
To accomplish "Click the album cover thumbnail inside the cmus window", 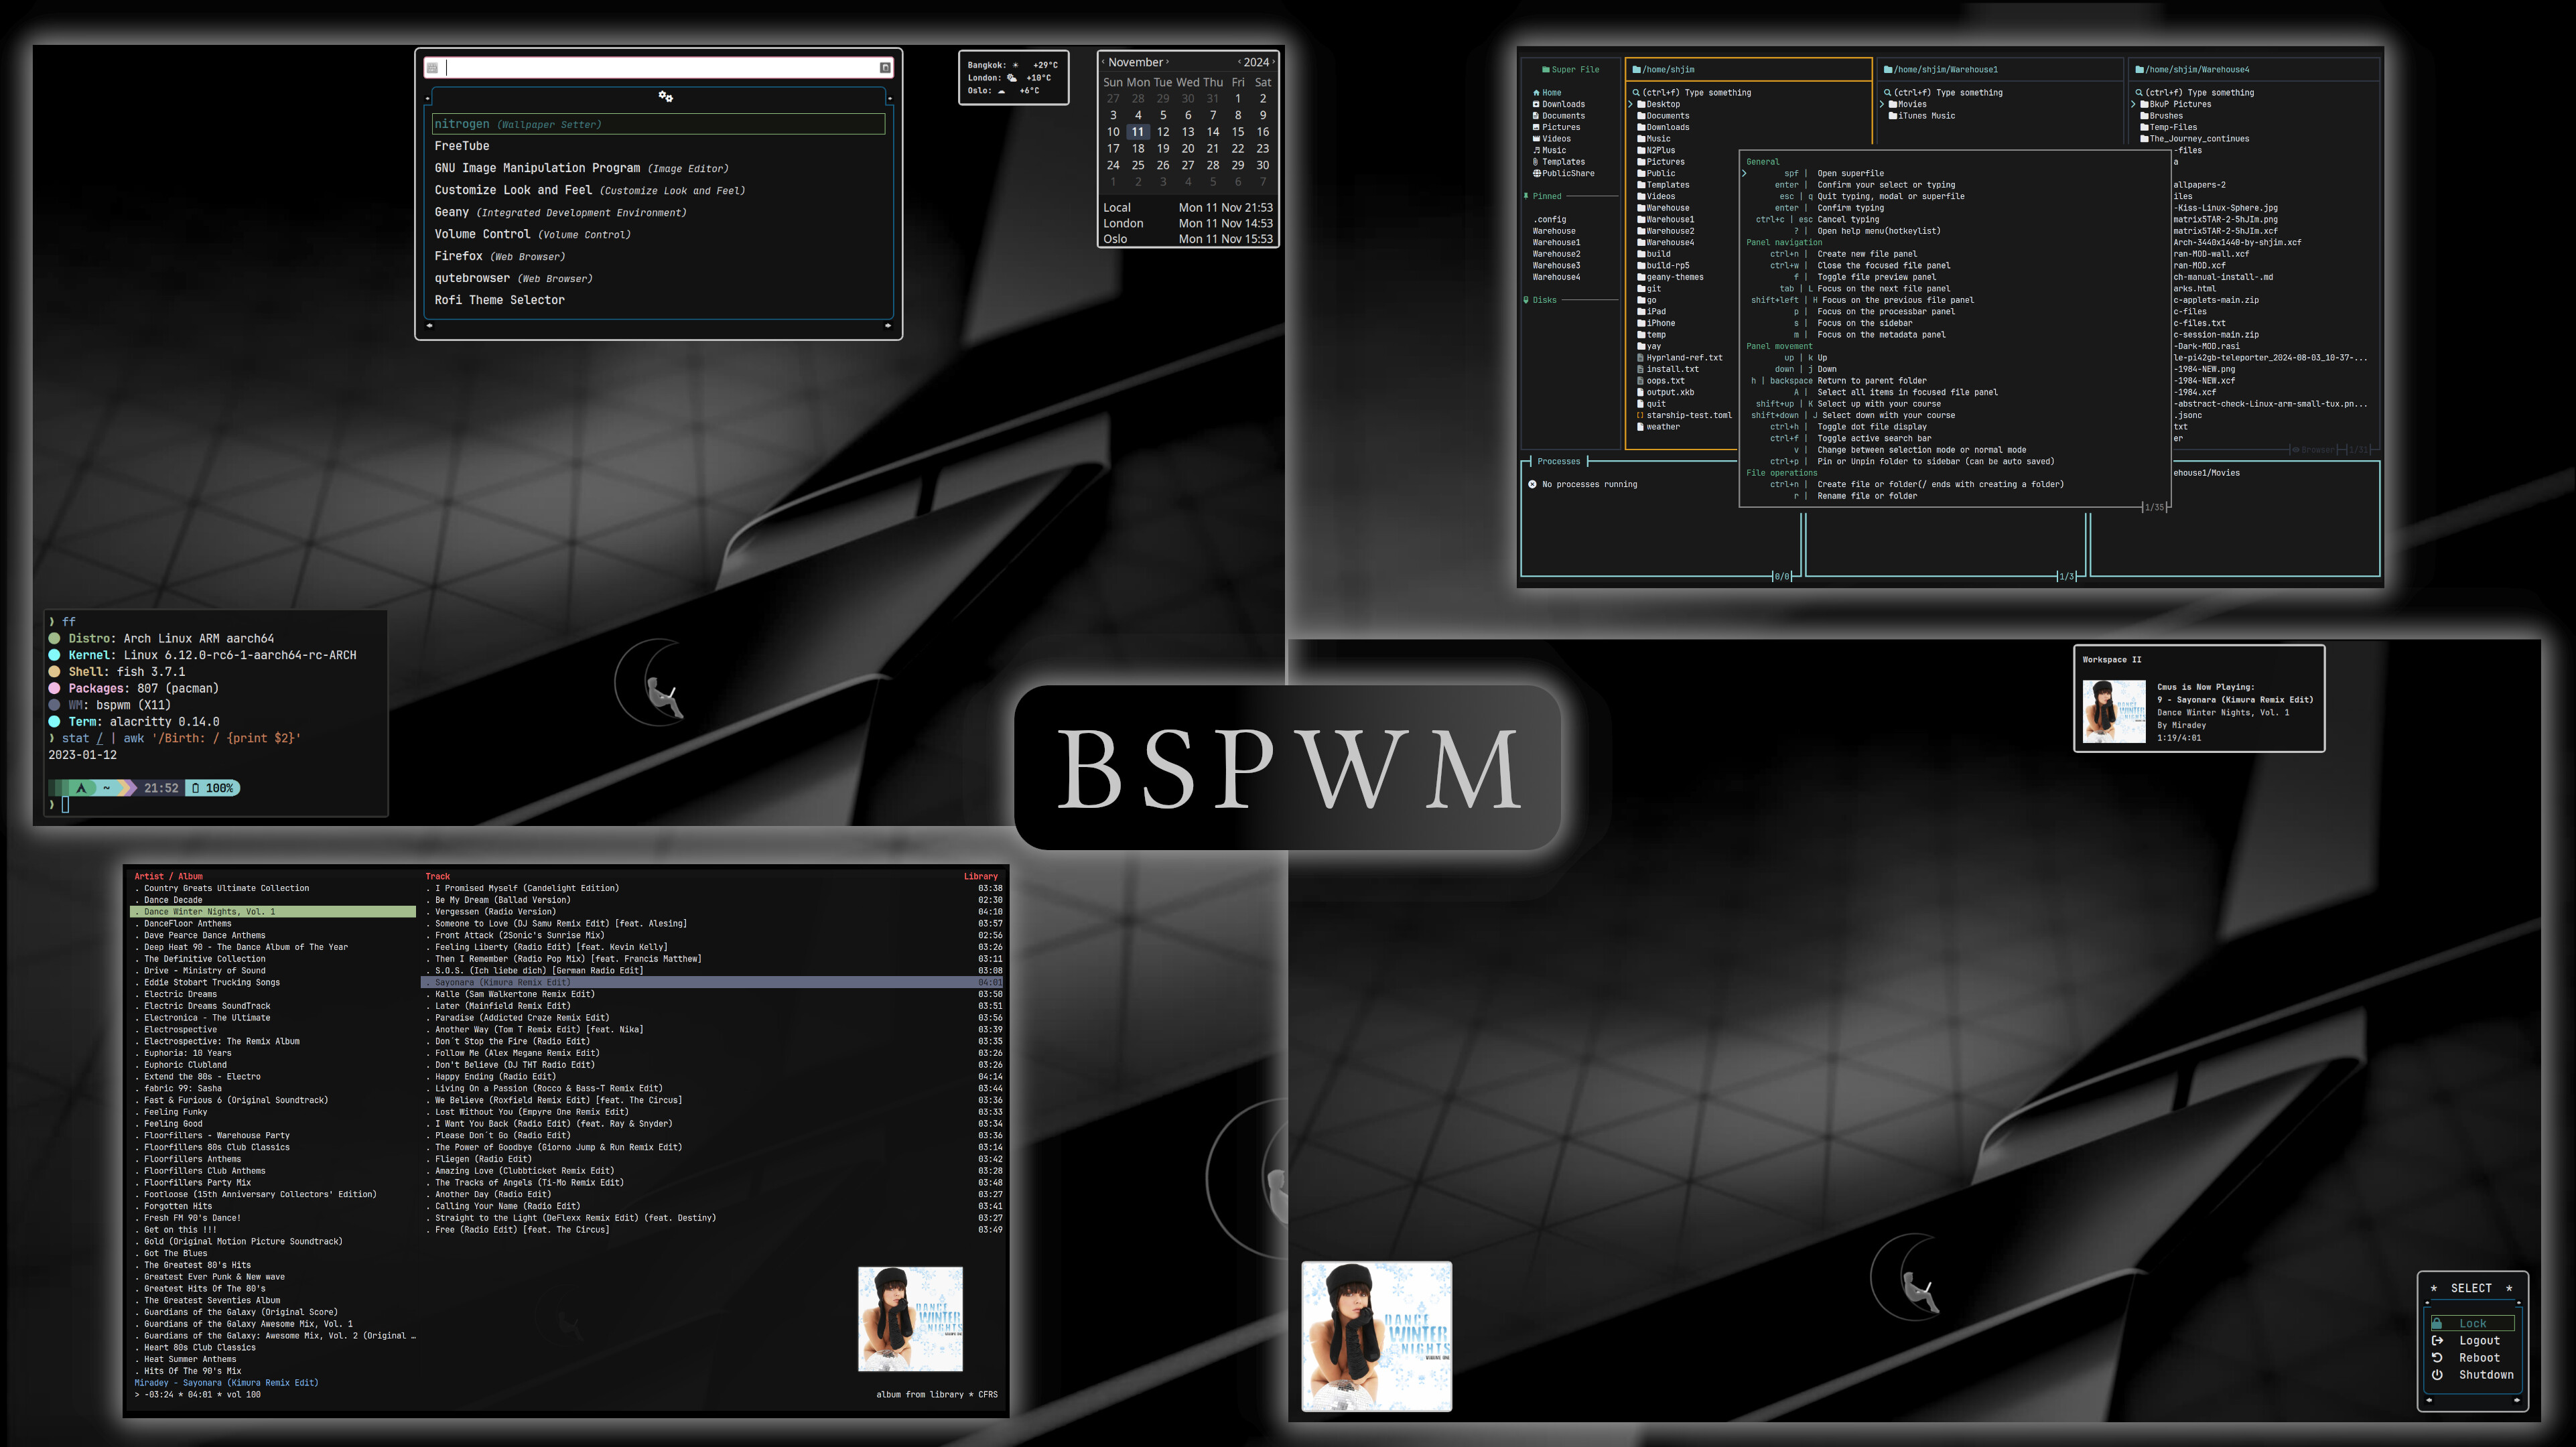I will [x=910, y=1319].
